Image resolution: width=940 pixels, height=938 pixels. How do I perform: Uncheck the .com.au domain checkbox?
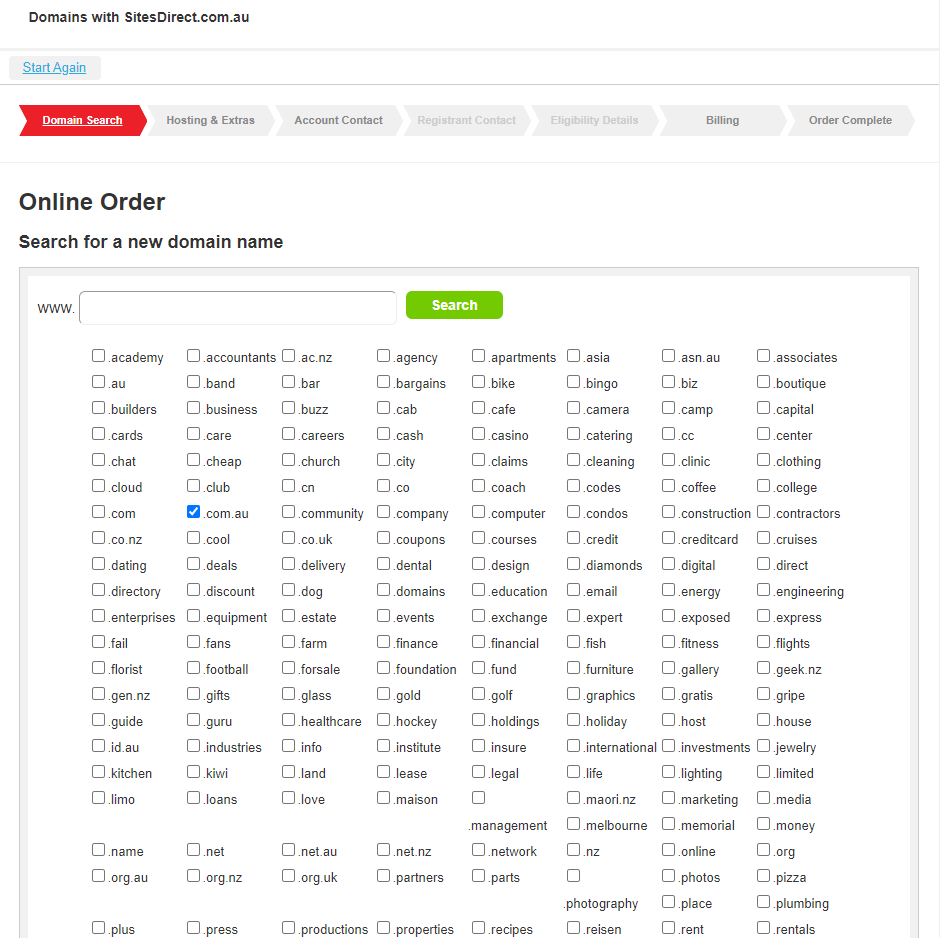[194, 512]
